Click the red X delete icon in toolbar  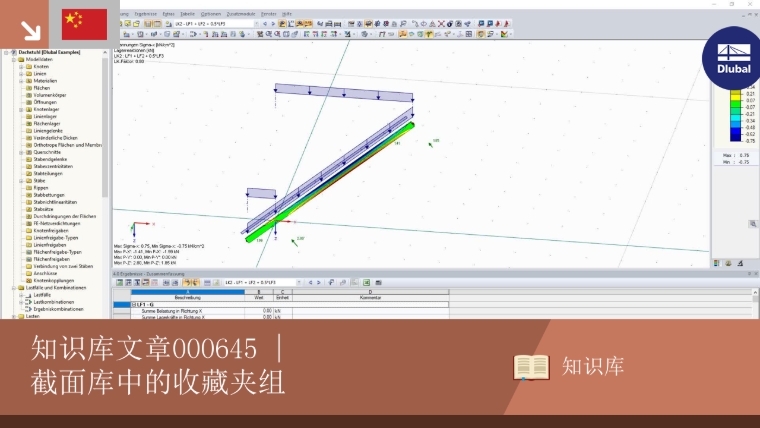click(441, 23)
